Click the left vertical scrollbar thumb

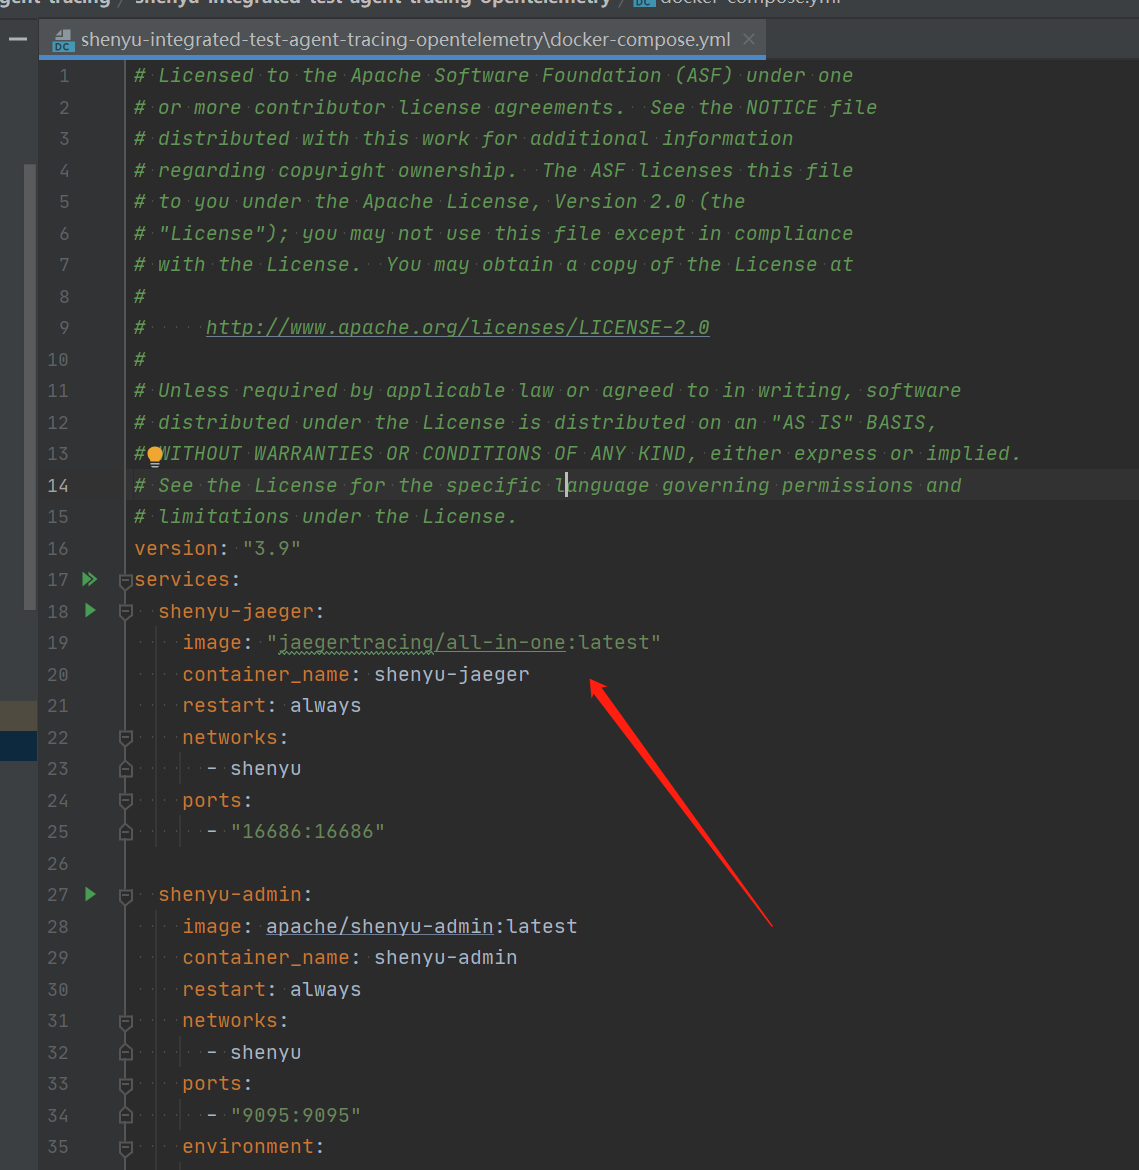(30, 387)
